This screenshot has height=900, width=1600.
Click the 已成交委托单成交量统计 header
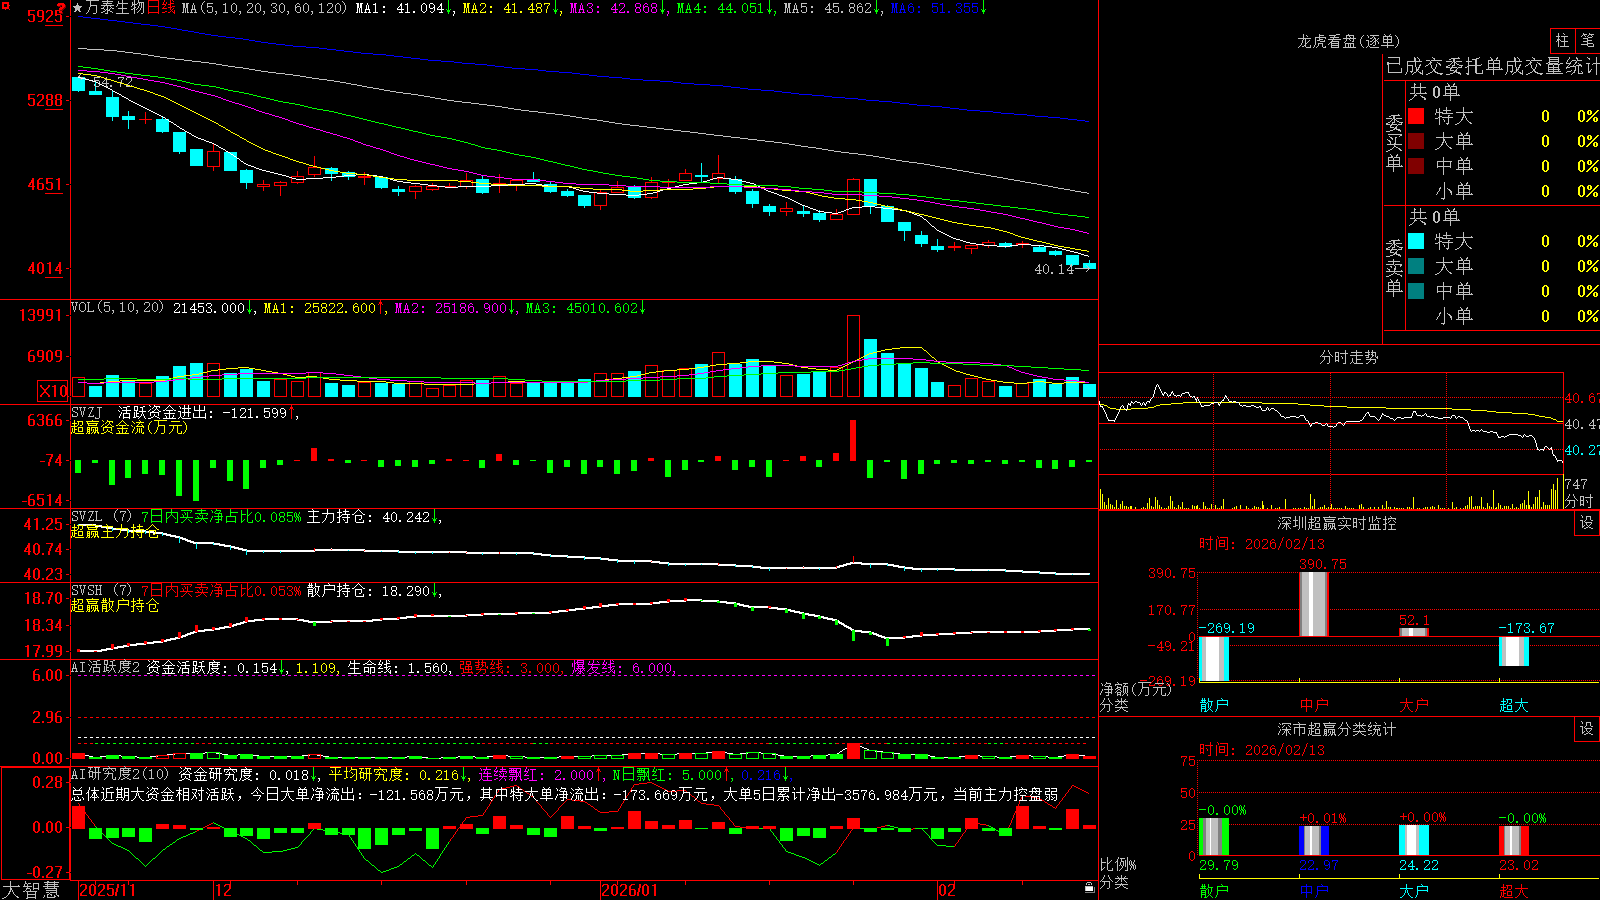[1492, 66]
